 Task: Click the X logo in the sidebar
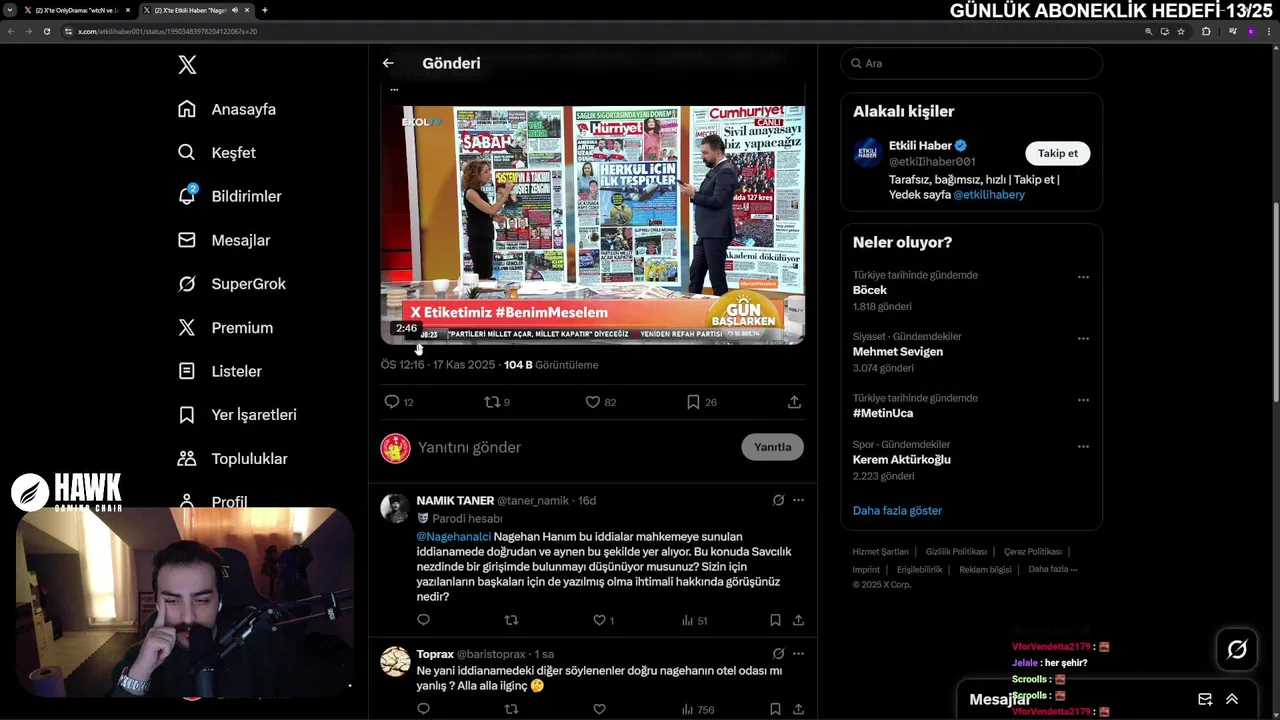click(x=187, y=65)
